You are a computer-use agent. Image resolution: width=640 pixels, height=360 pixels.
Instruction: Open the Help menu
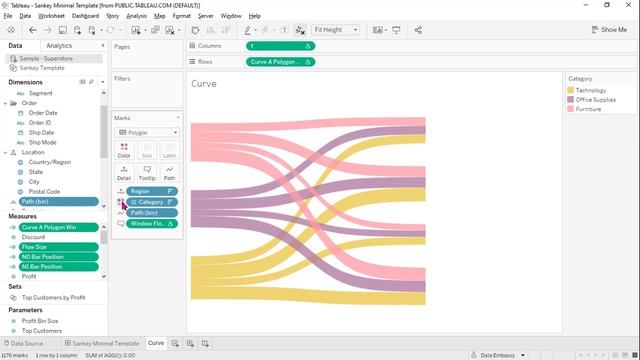pyautogui.click(x=254, y=16)
